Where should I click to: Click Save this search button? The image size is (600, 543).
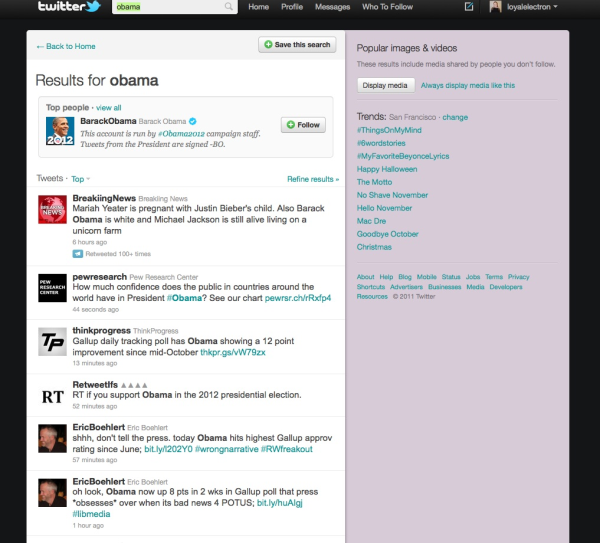pyautogui.click(x=297, y=45)
